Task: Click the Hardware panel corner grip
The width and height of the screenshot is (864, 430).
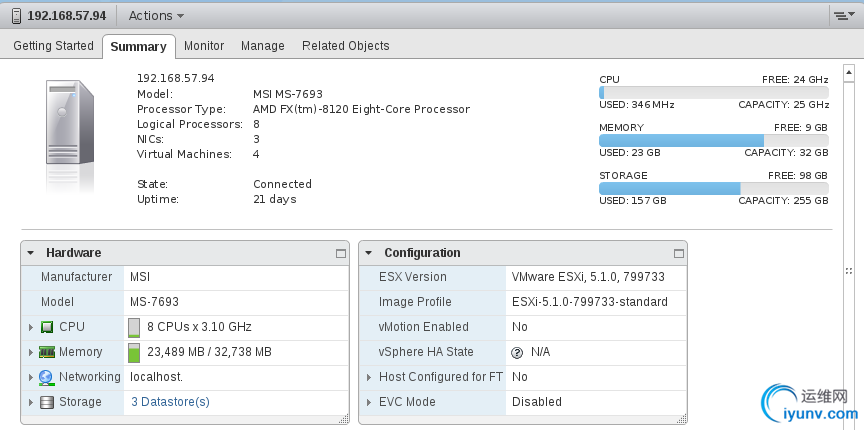Action: [x=344, y=419]
